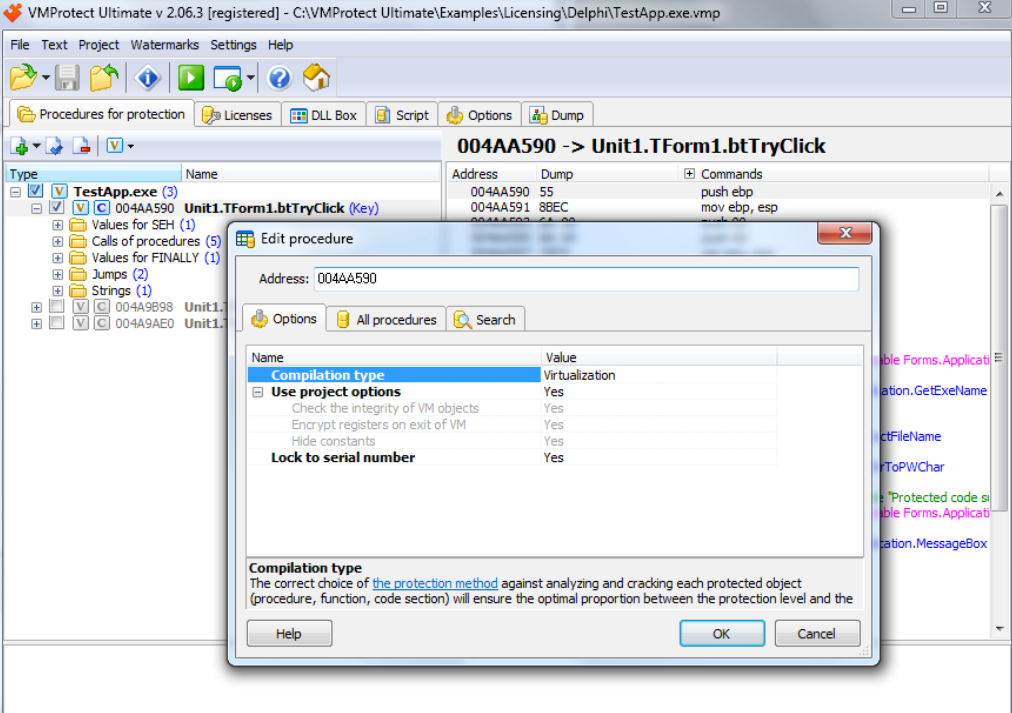
Task: Click V icon beside TestApp.exe
Action: pos(59,191)
